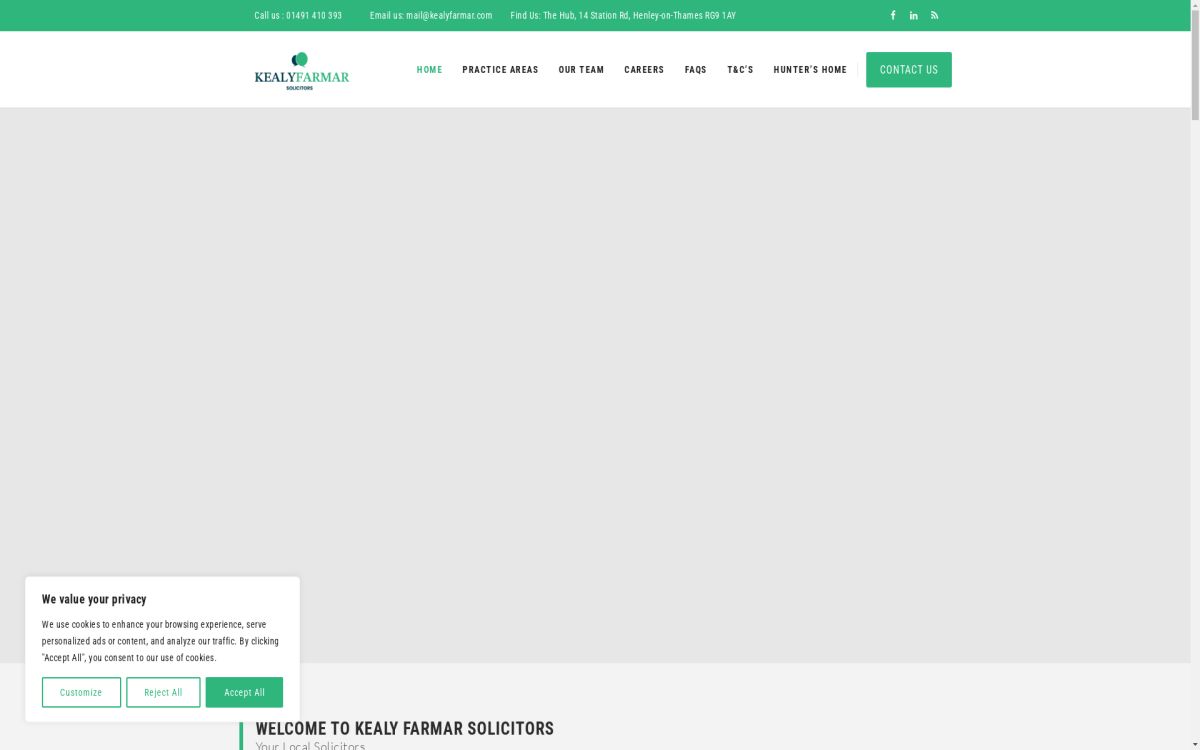Image resolution: width=1200 pixels, height=750 pixels.
Task: Select the FAQs navigation item
Action: click(695, 69)
